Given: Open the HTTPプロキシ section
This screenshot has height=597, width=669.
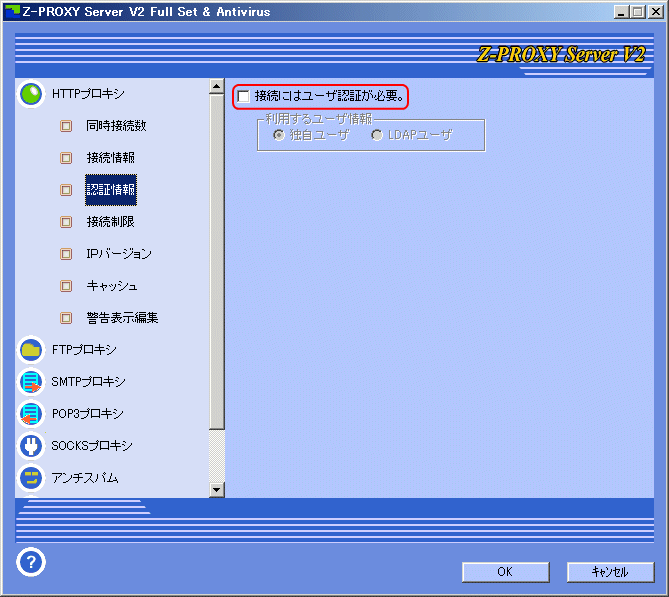Looking at the screenshot, I should tap(88, 94).
